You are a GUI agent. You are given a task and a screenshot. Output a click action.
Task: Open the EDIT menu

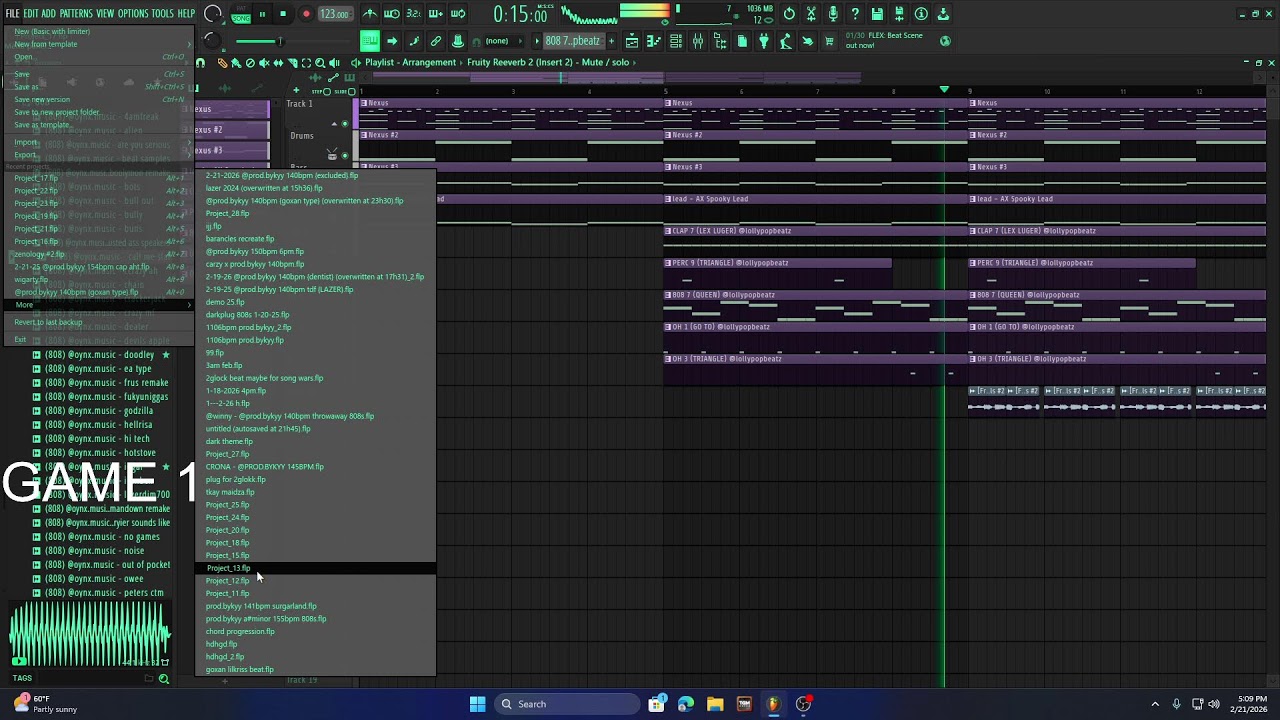[31, 13]
